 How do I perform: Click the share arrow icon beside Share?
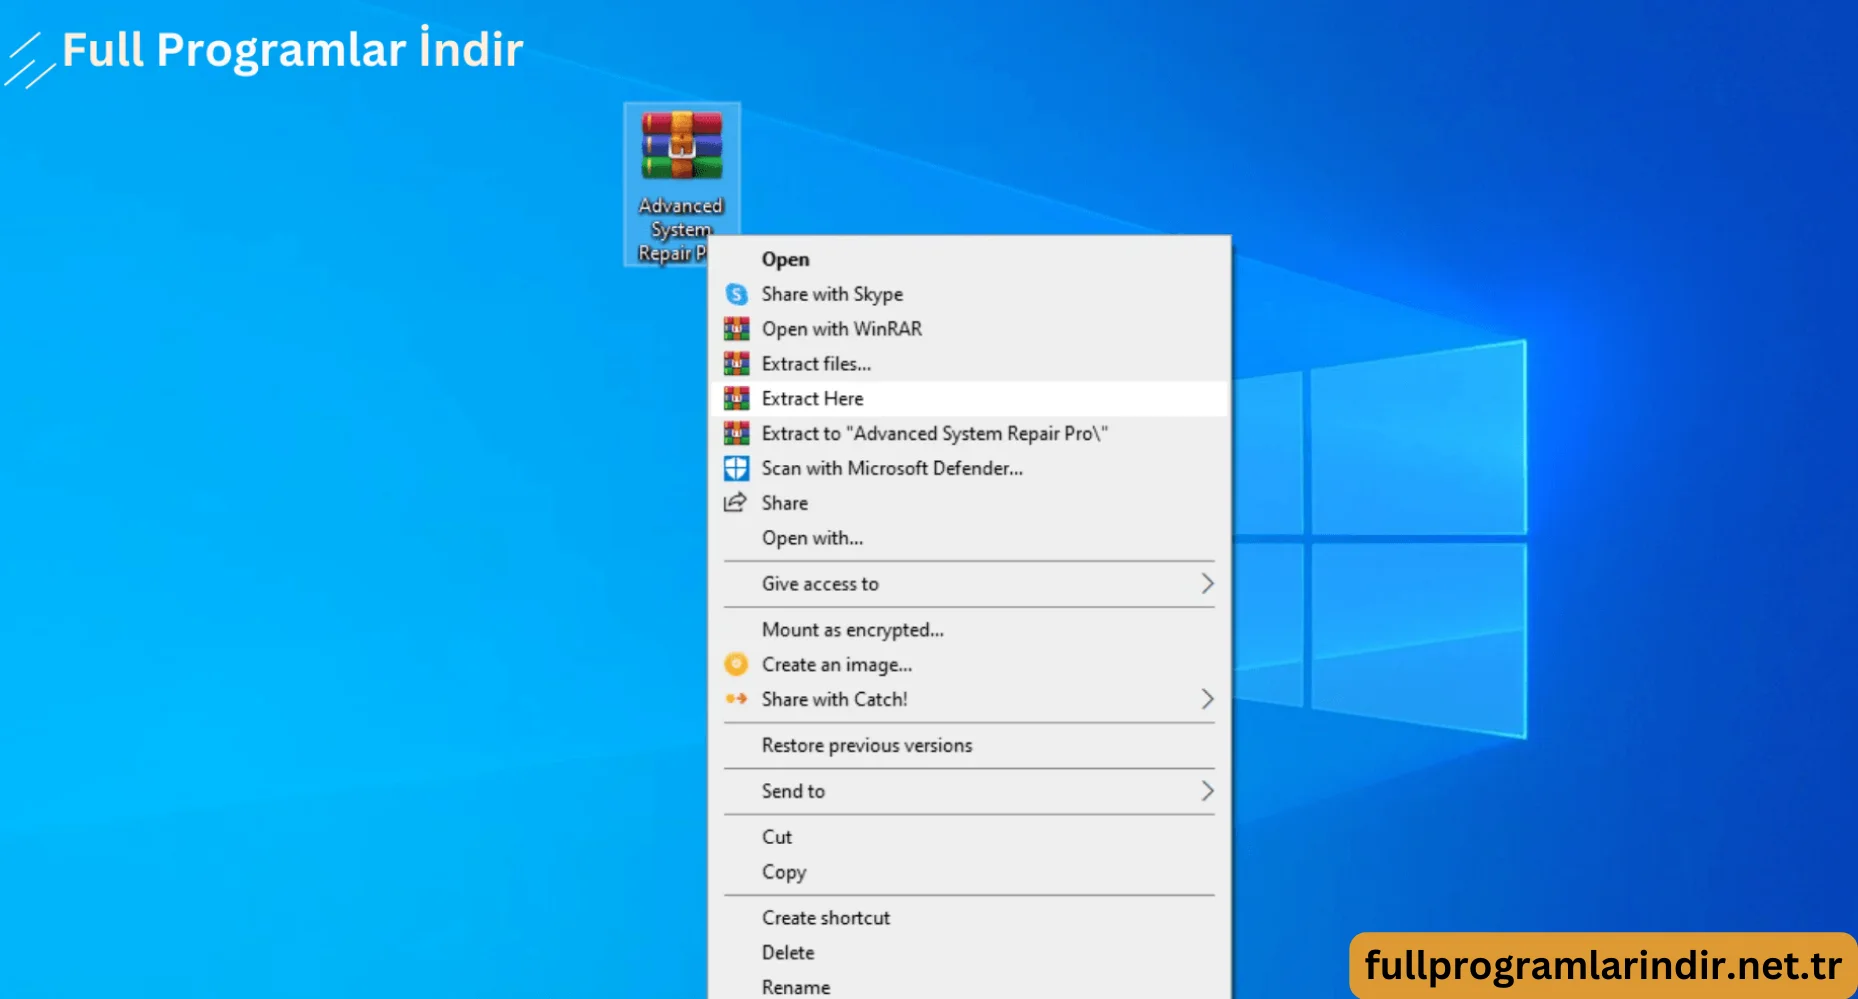pyautogui.click(x=735, y=503)
